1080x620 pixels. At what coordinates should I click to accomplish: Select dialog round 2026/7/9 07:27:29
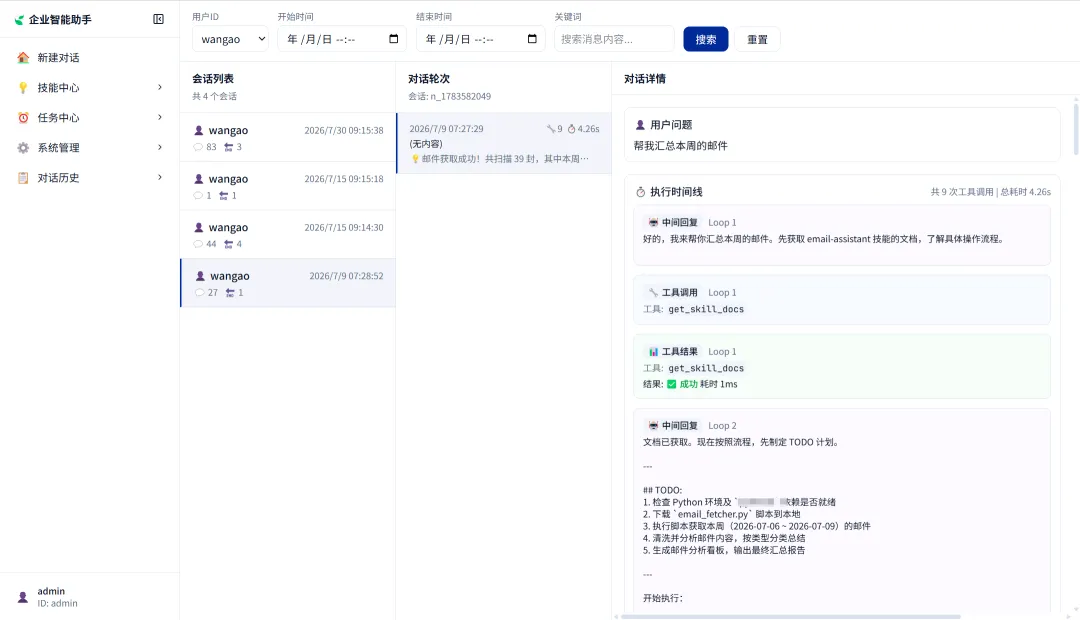[503, 143]
